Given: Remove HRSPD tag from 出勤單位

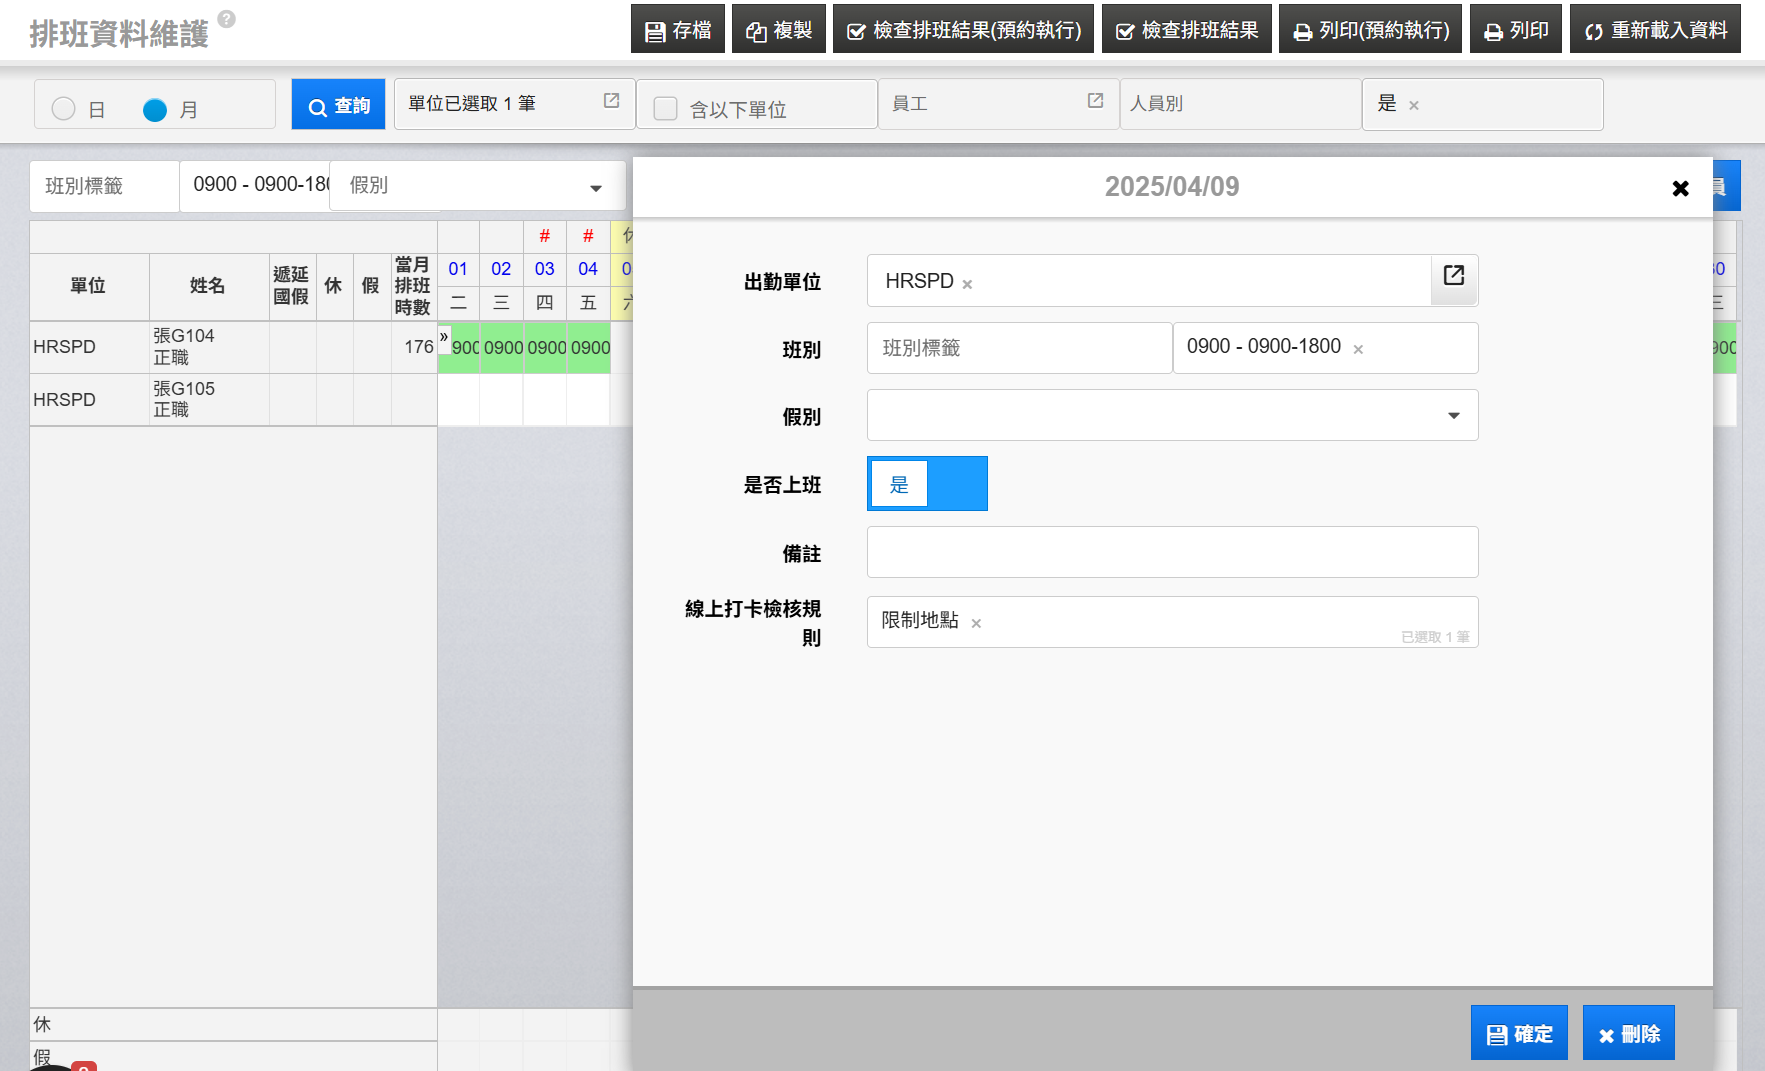Looking at the screenshot, I should click(x=967, y=285).
